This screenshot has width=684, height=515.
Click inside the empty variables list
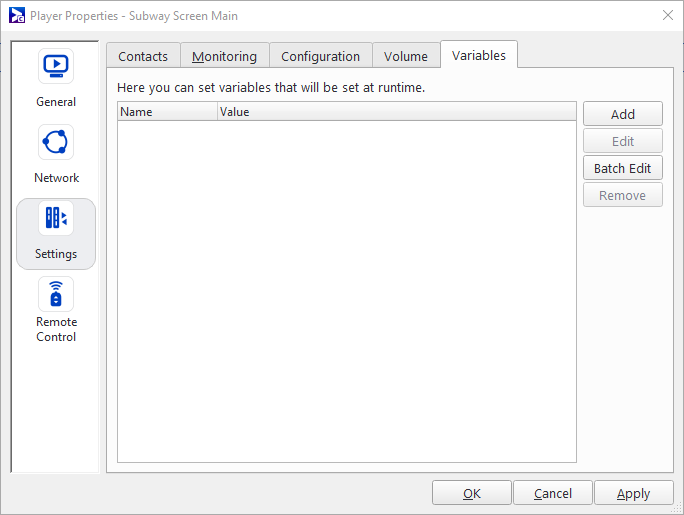[x=346, y=290]
